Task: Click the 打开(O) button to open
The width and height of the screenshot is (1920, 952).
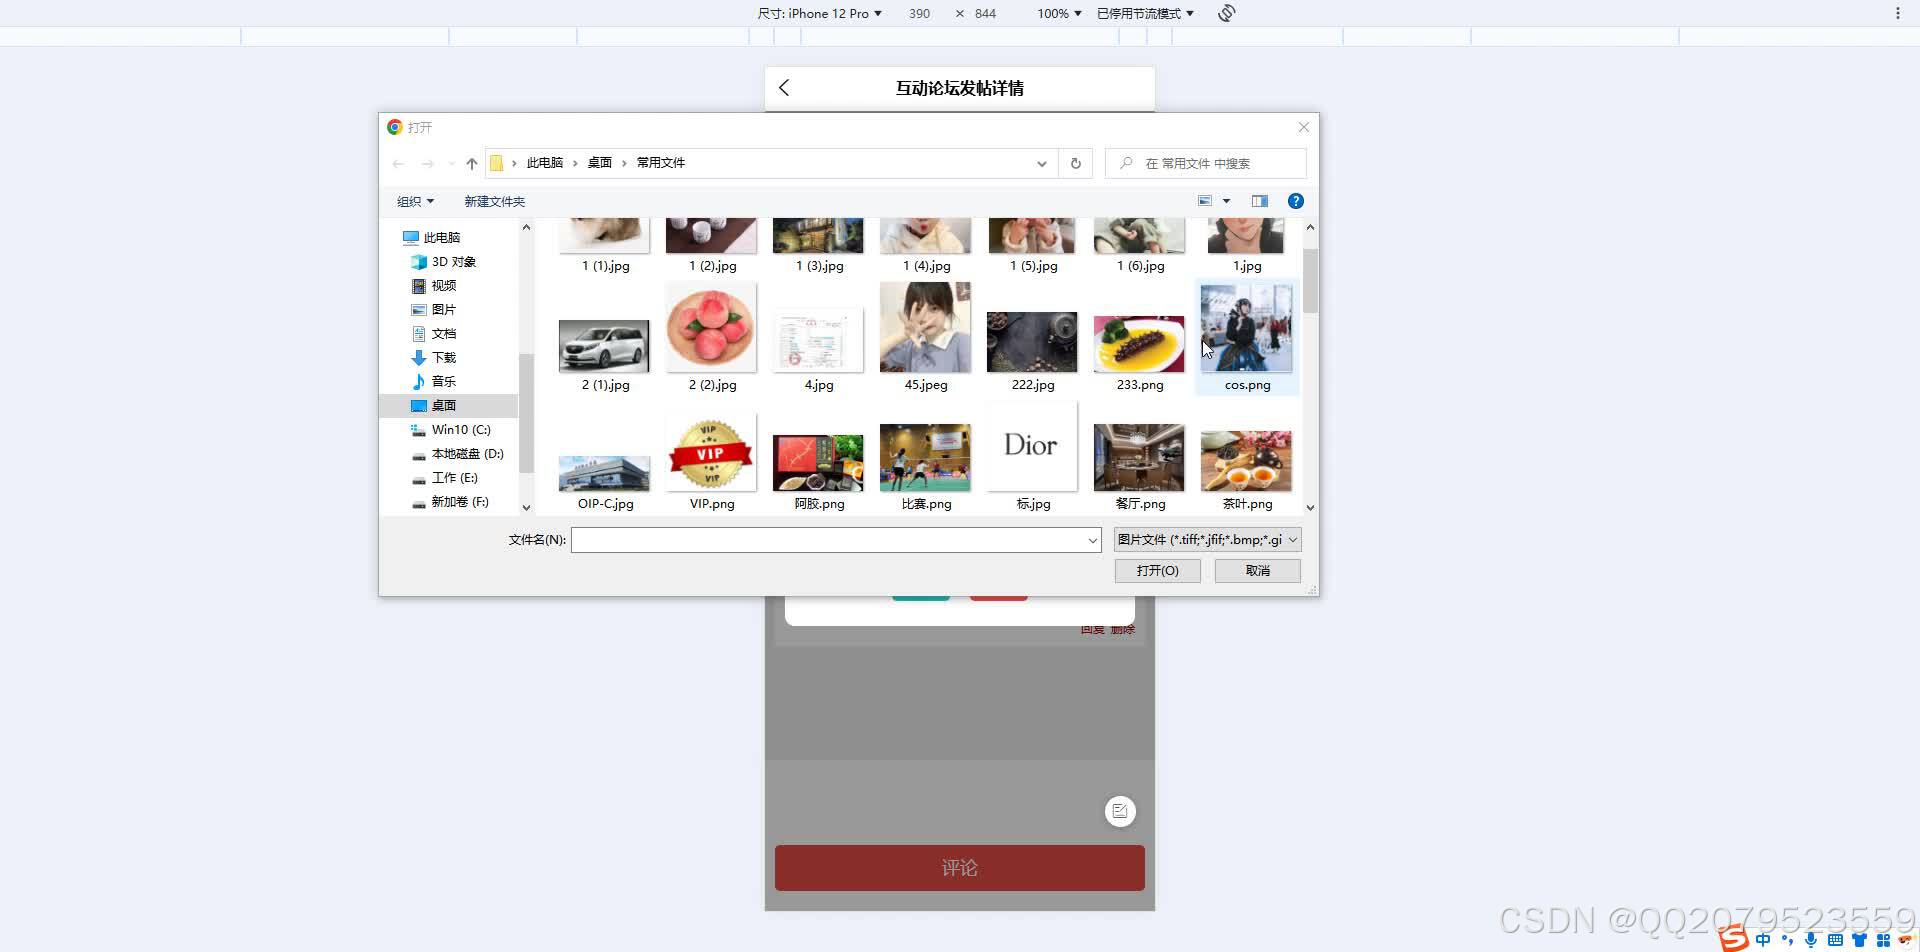Action: 1157,570
